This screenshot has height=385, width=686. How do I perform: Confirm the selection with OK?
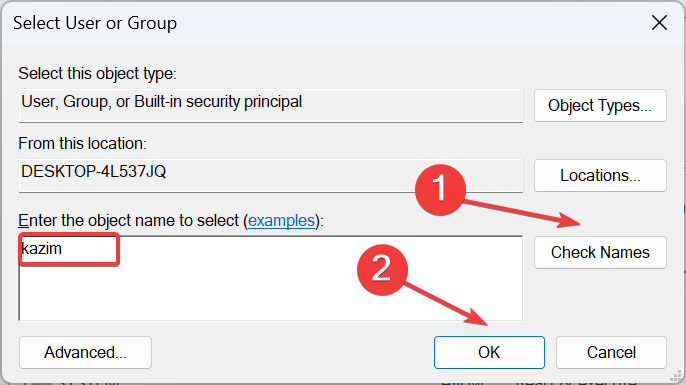pos(489,352)
